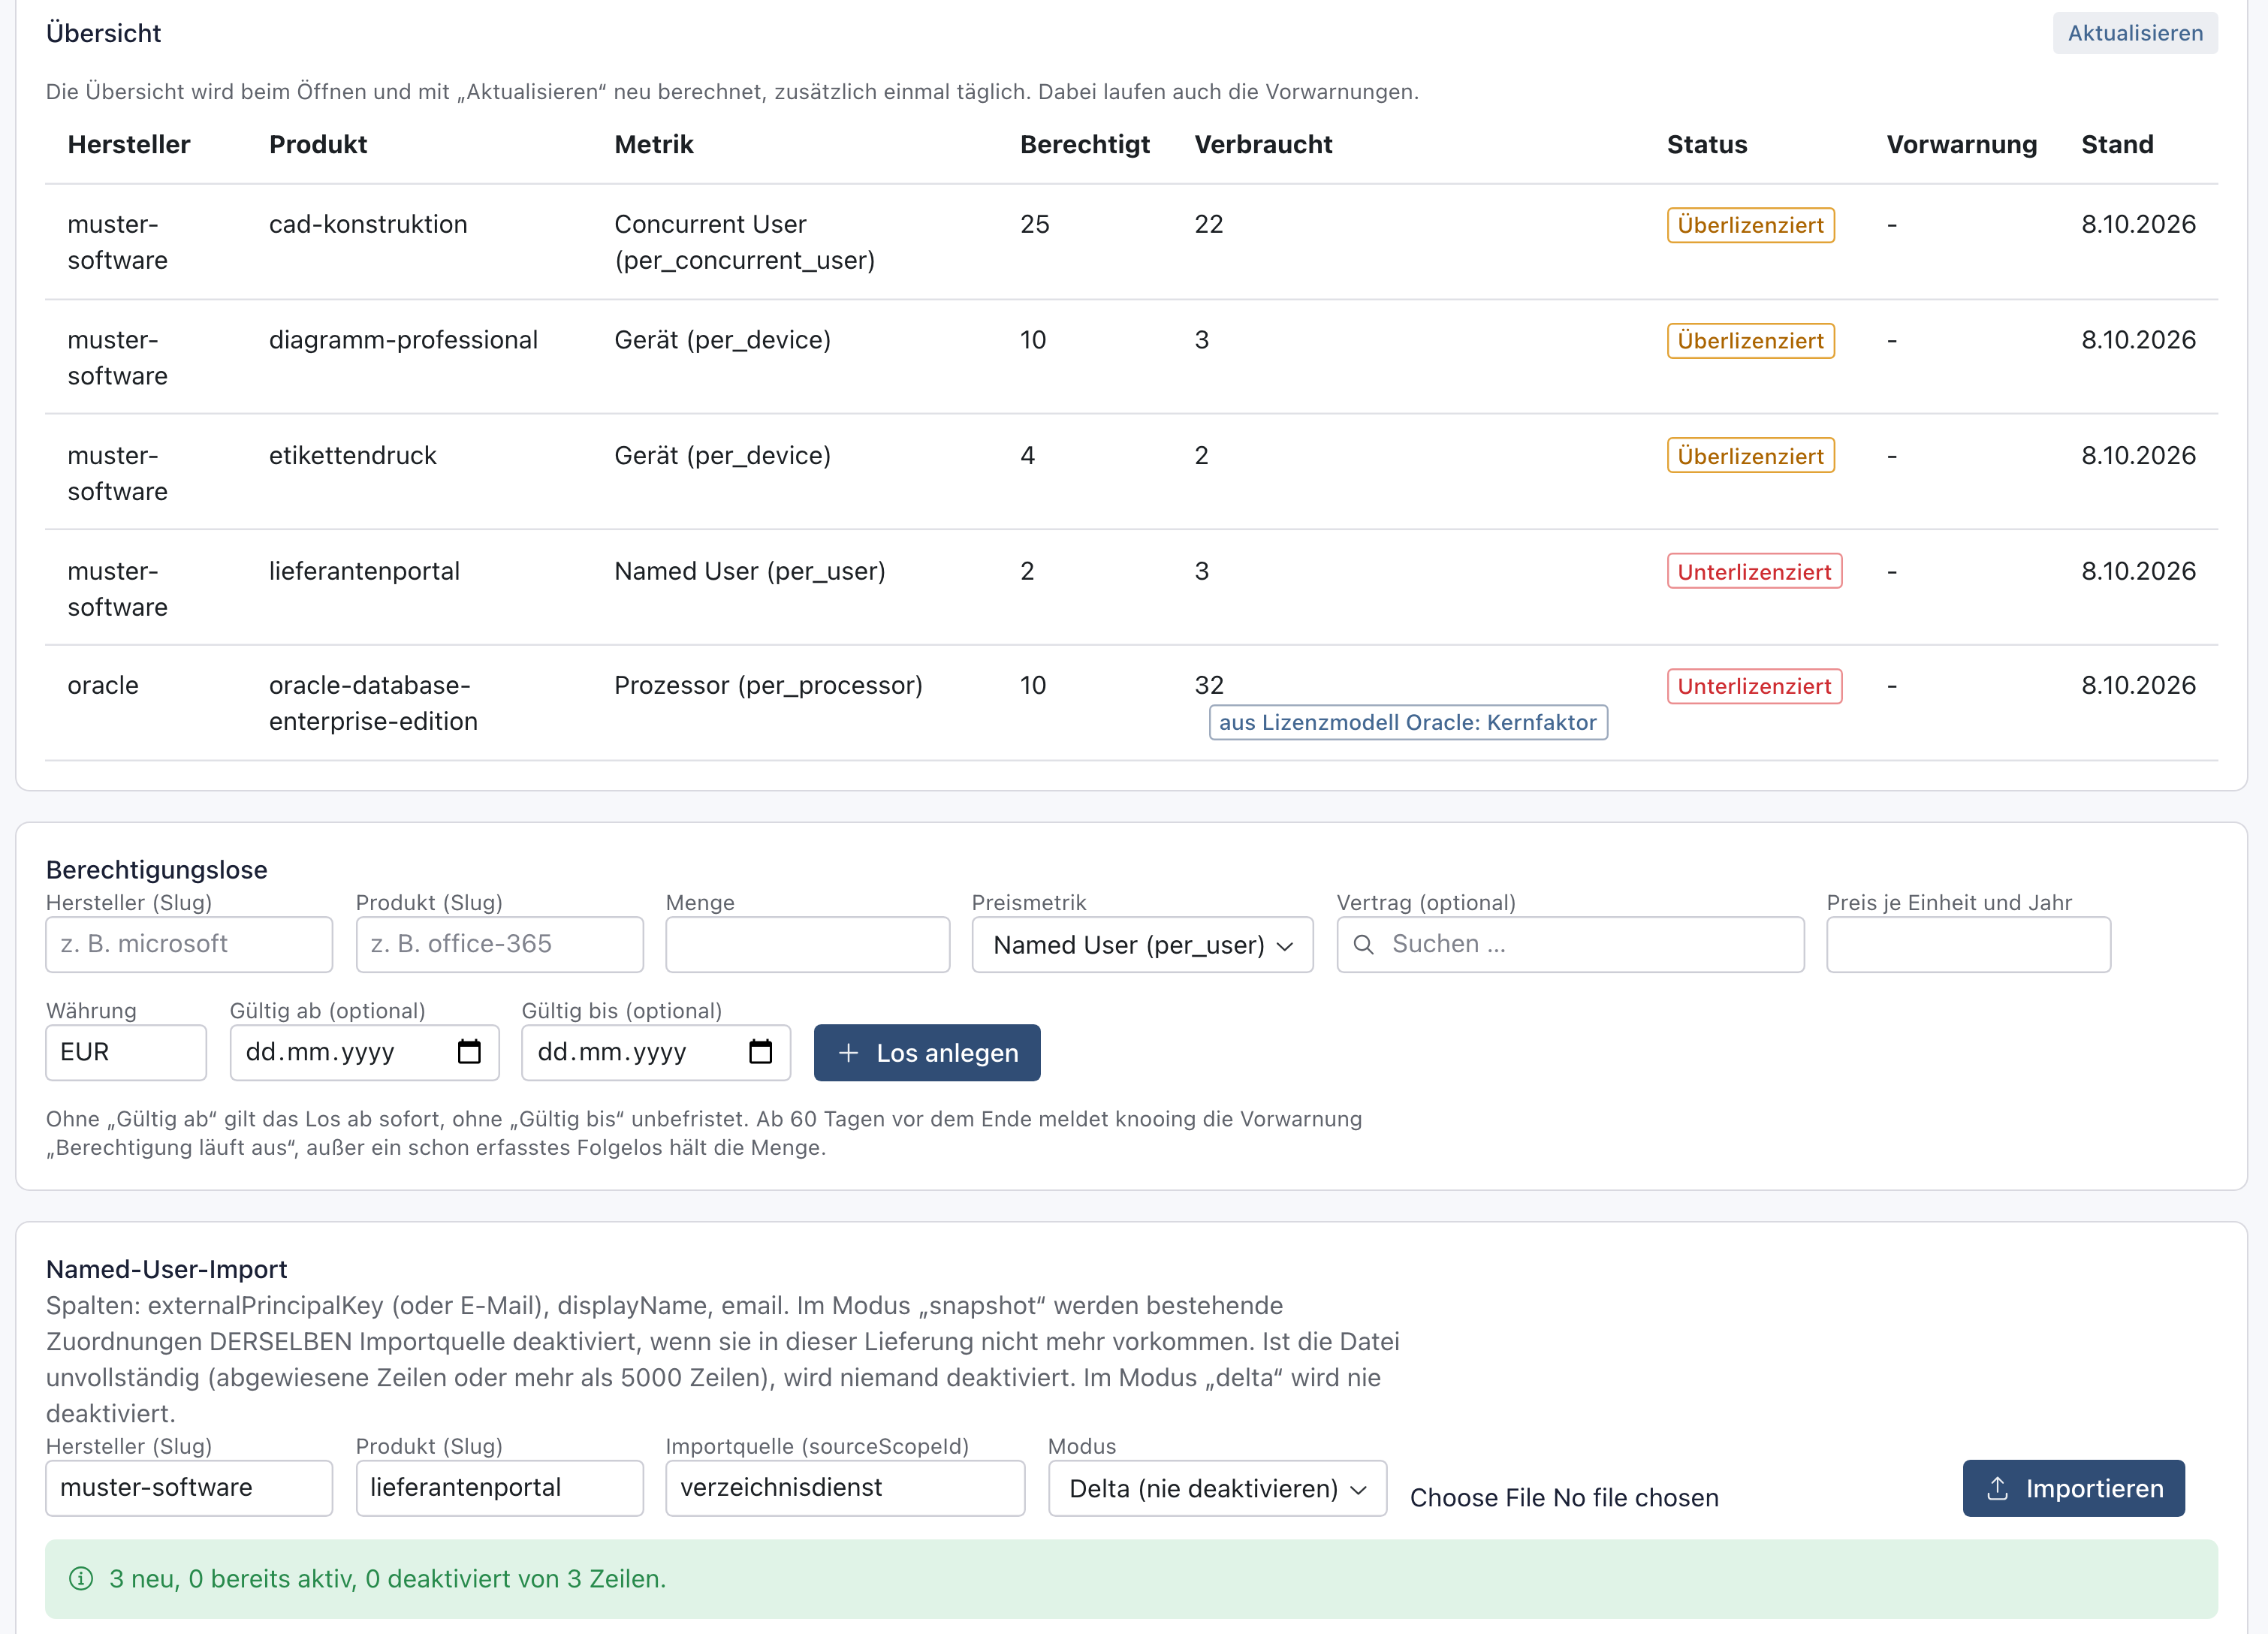2268x1634 pixels.
Task: Click product cell cad-konstruktion
Action: [x=368, y=224]
